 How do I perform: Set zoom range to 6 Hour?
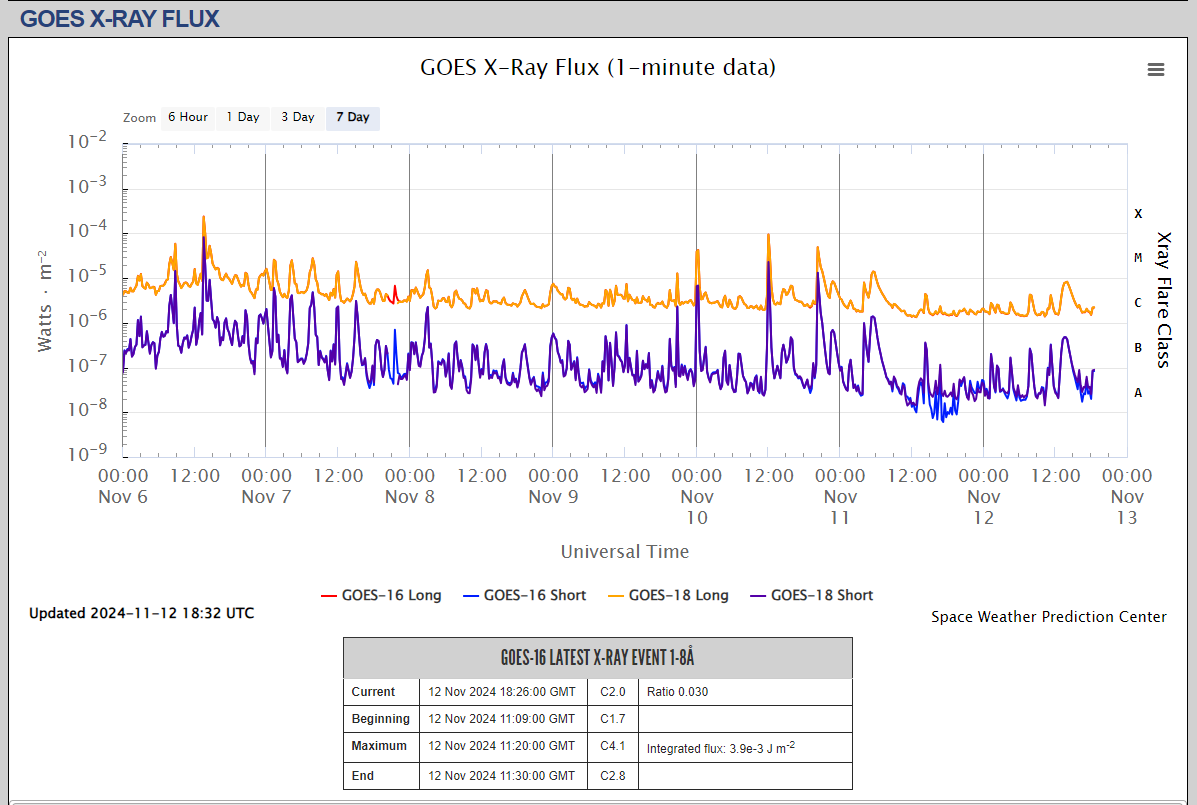click(187, 118)
